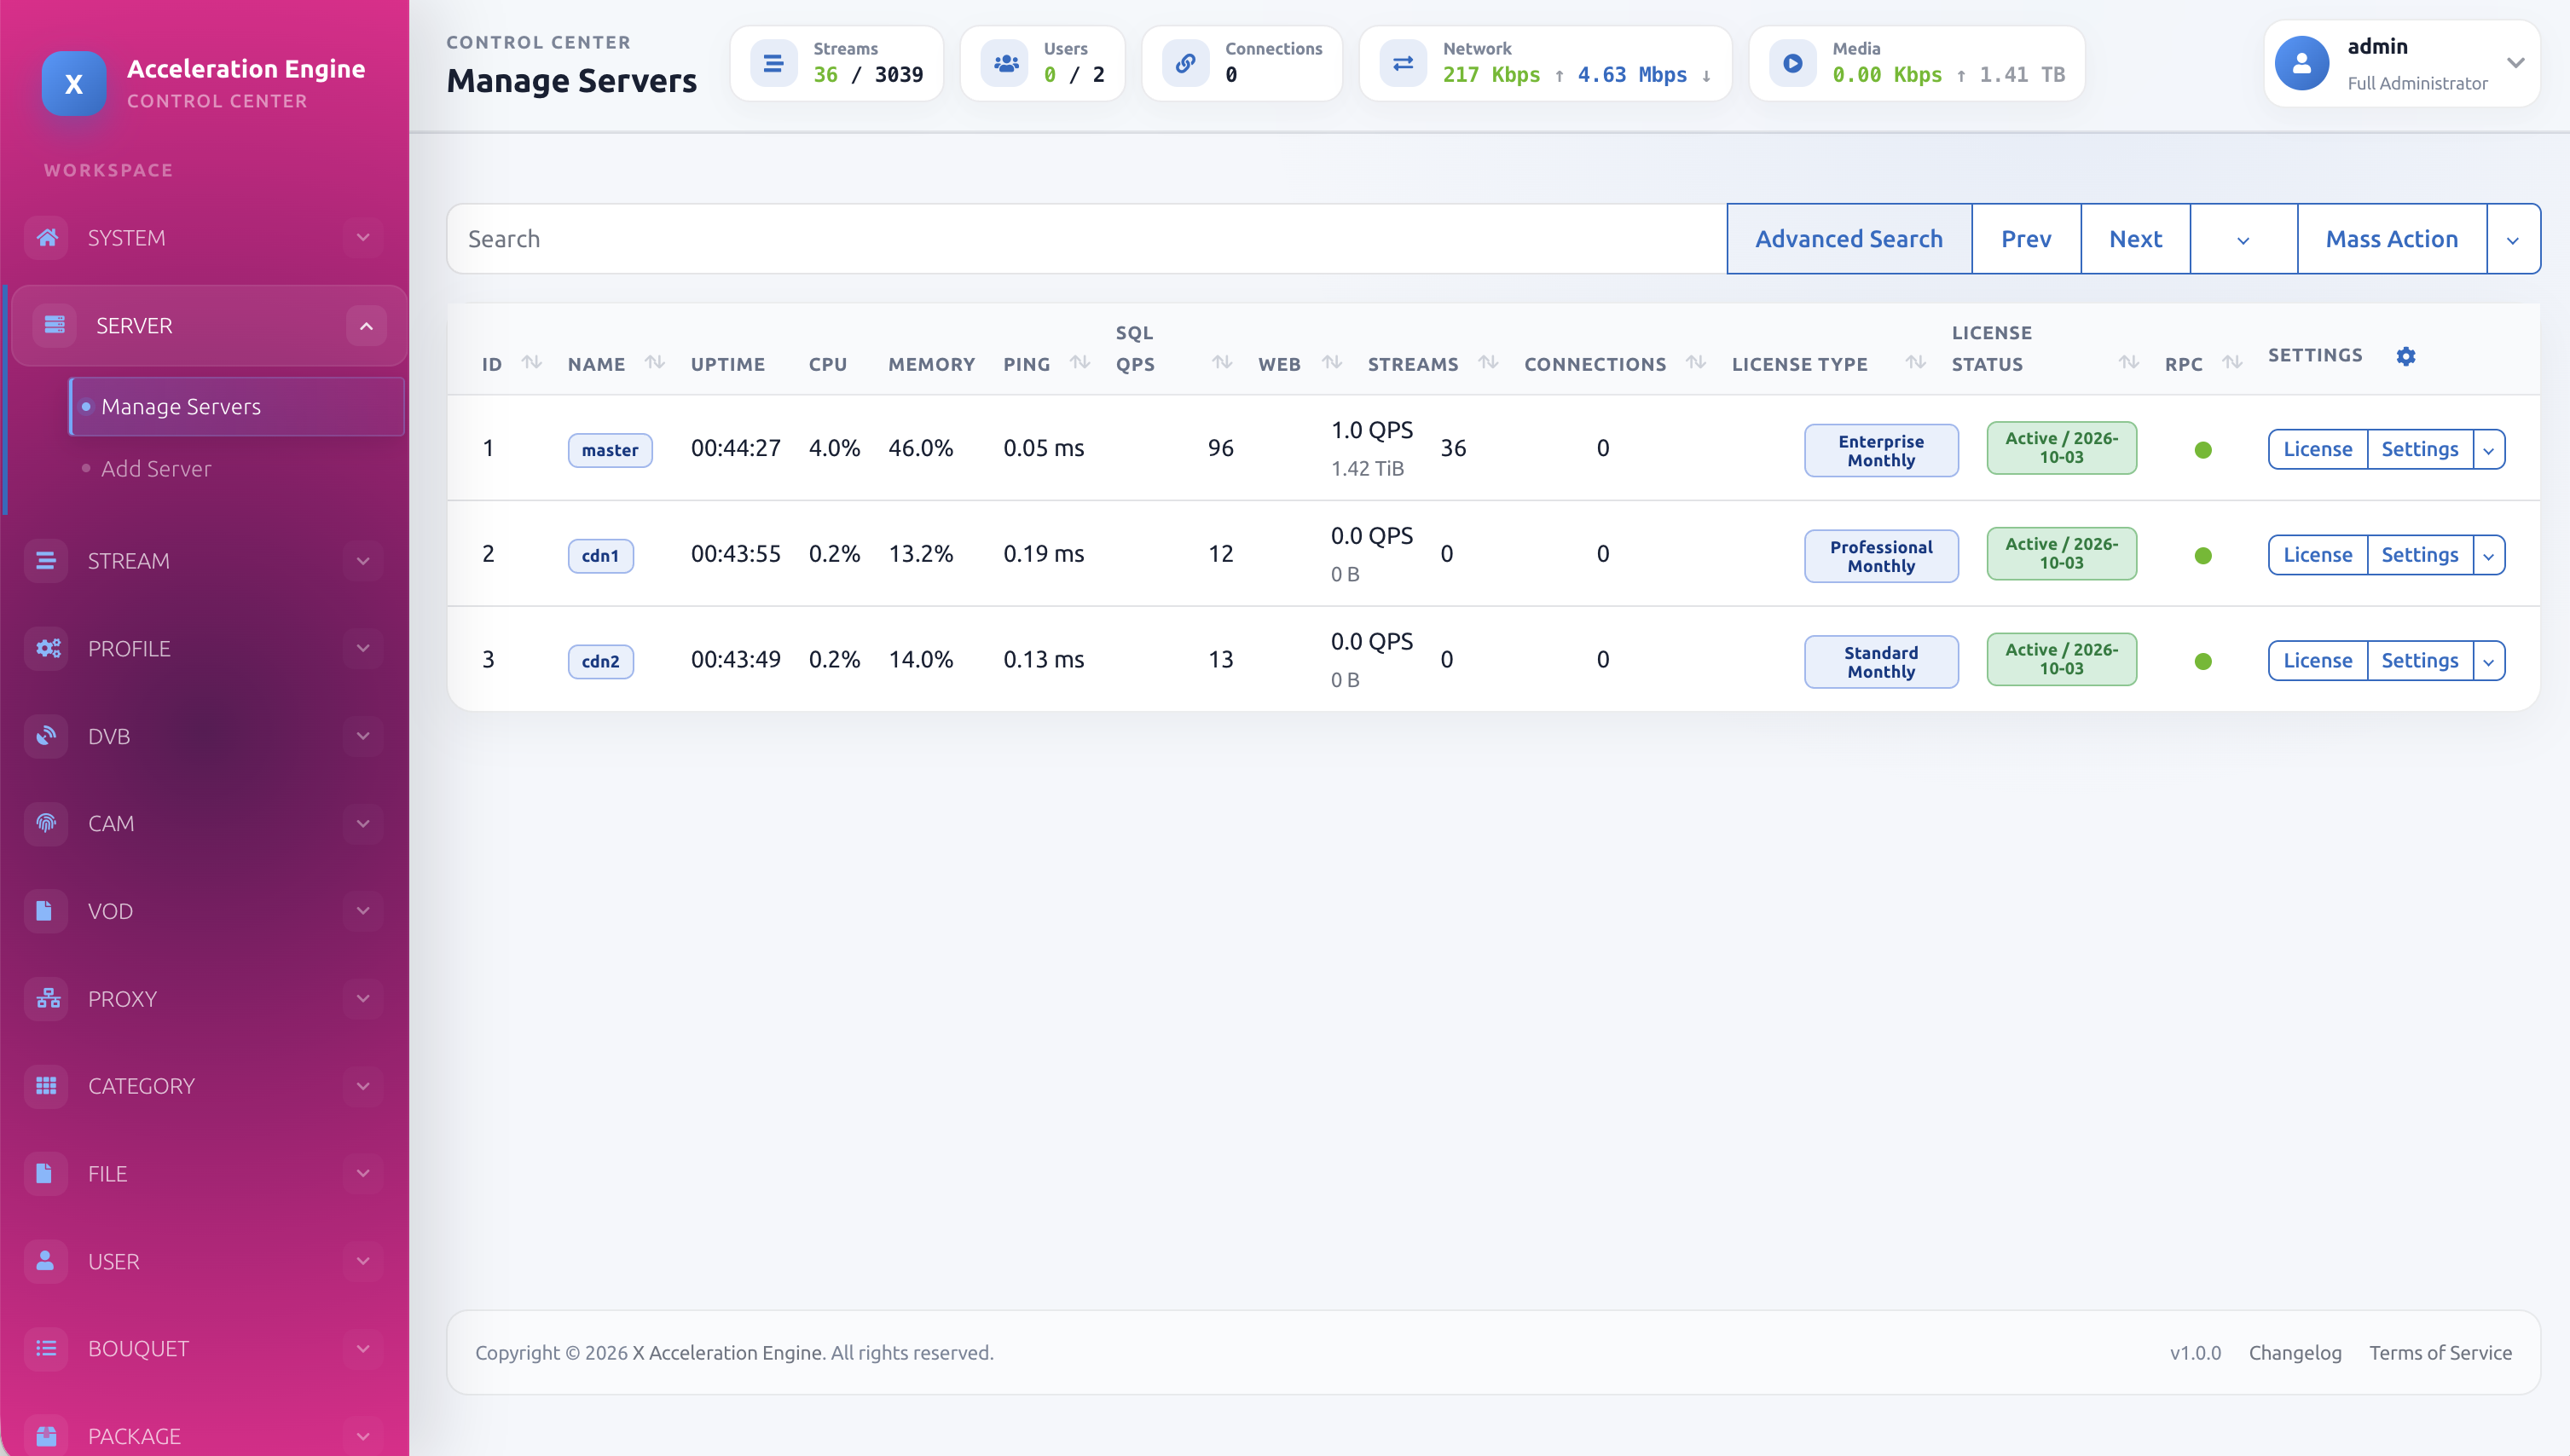The height and width of the screenshot is (1456, 2570).
Task: Open the Terms of Service link
Action: pos(2440,1353)
